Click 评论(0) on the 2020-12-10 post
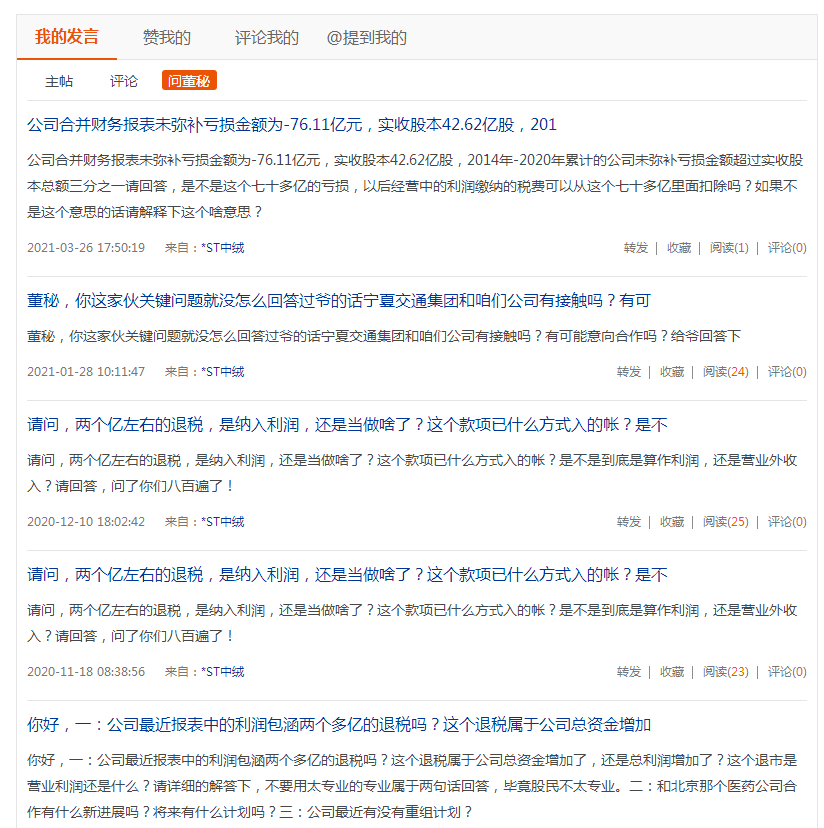The image size is (824, 828). tap(786, 522)
